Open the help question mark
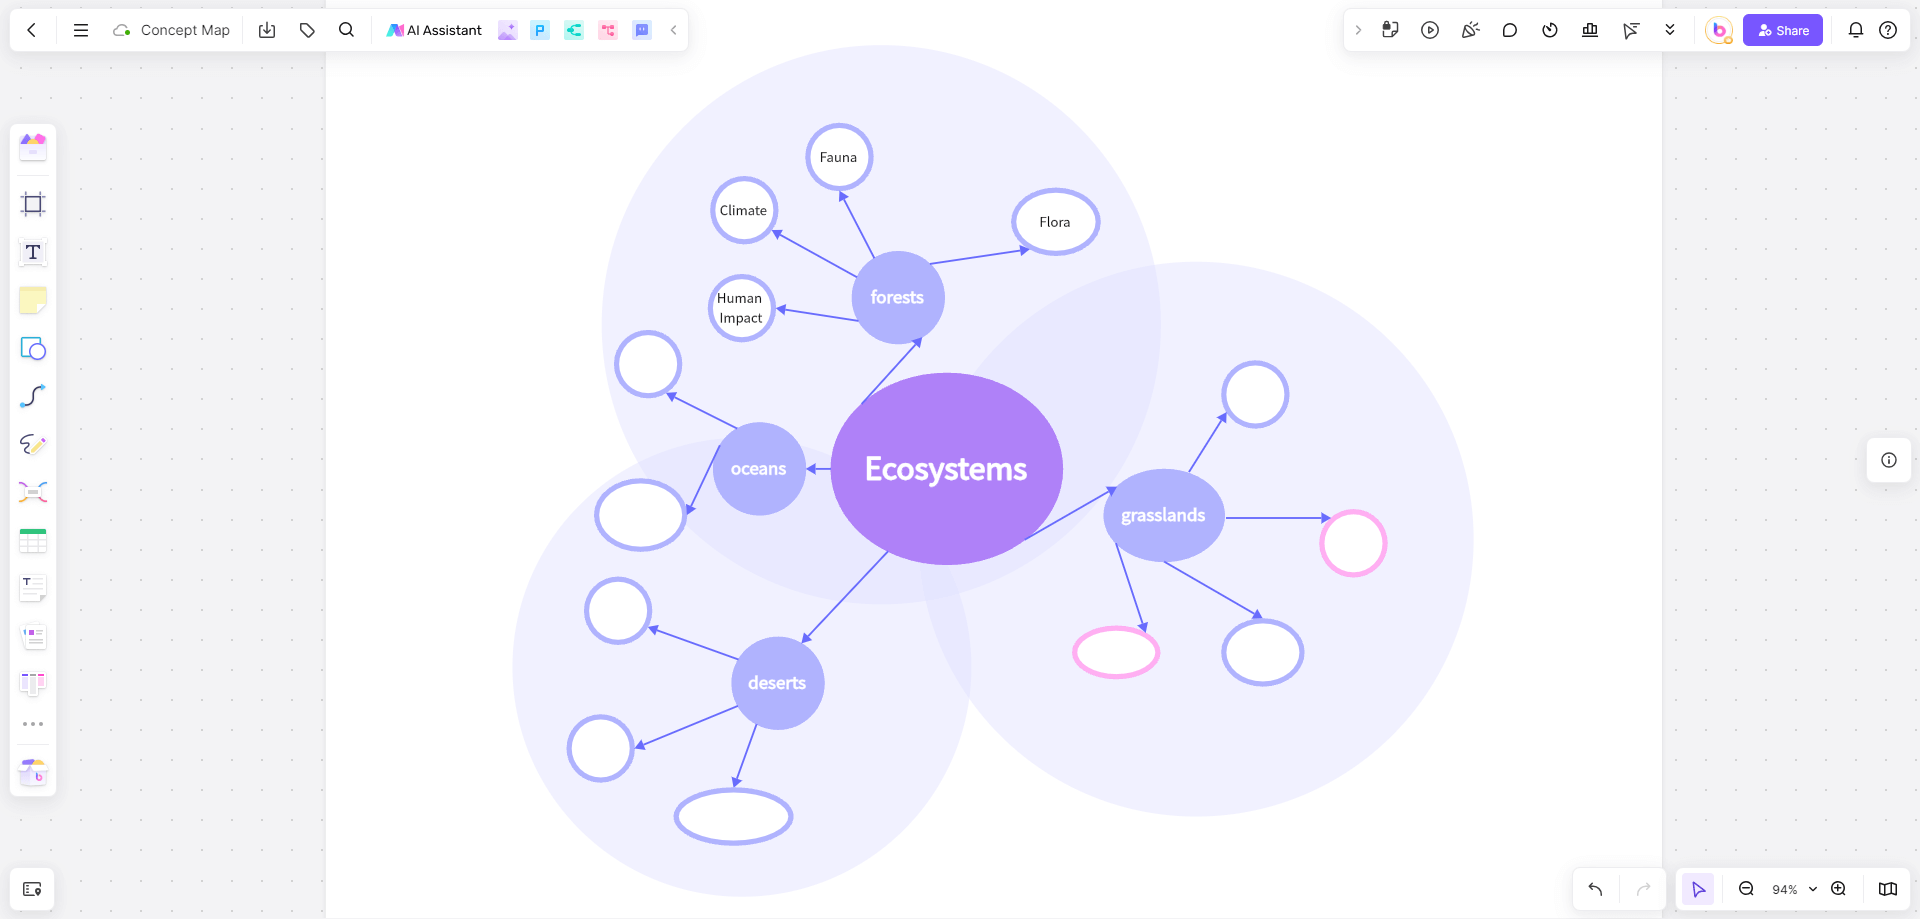 coord(1888,30)
